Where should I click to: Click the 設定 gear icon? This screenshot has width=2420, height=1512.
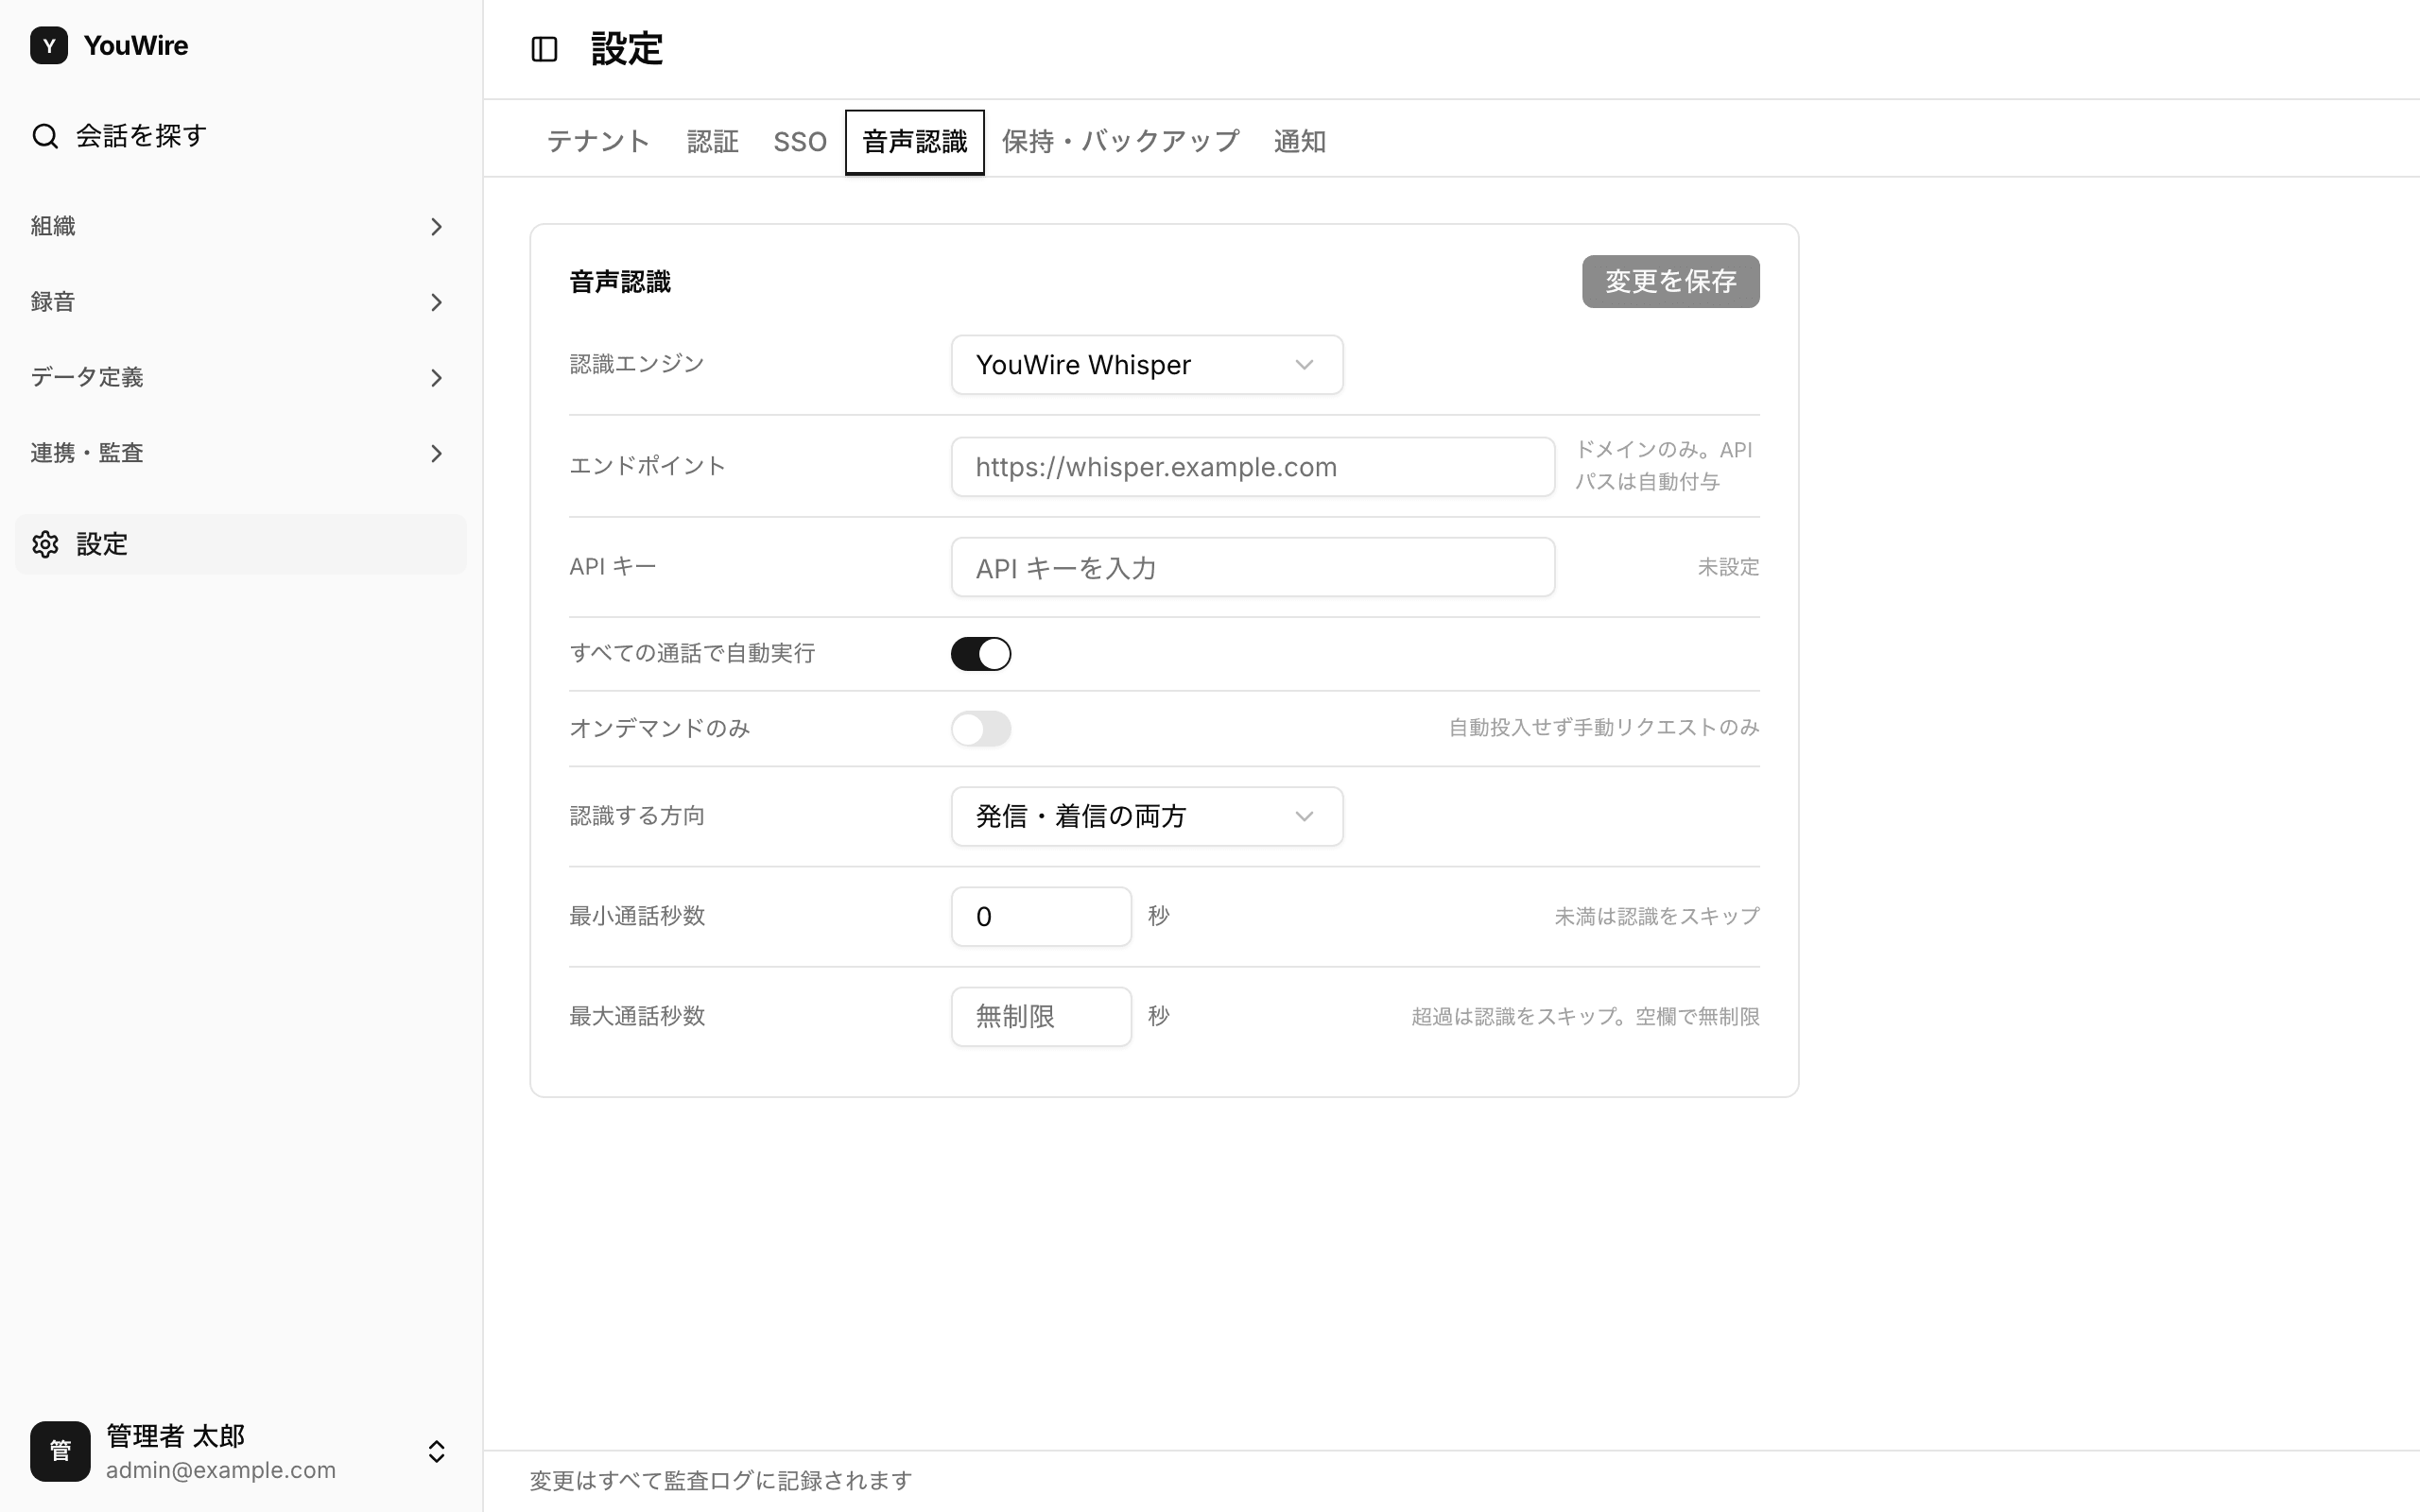click(45, 544)
